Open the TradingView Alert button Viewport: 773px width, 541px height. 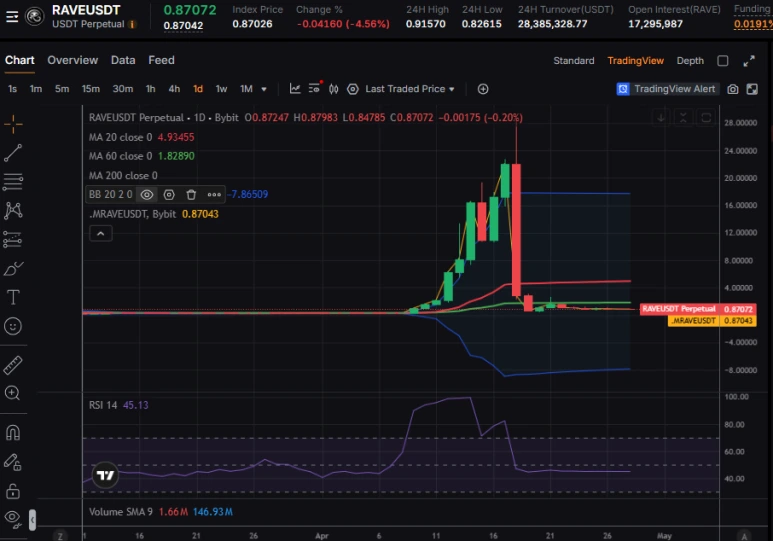click(x=666, y=89)
